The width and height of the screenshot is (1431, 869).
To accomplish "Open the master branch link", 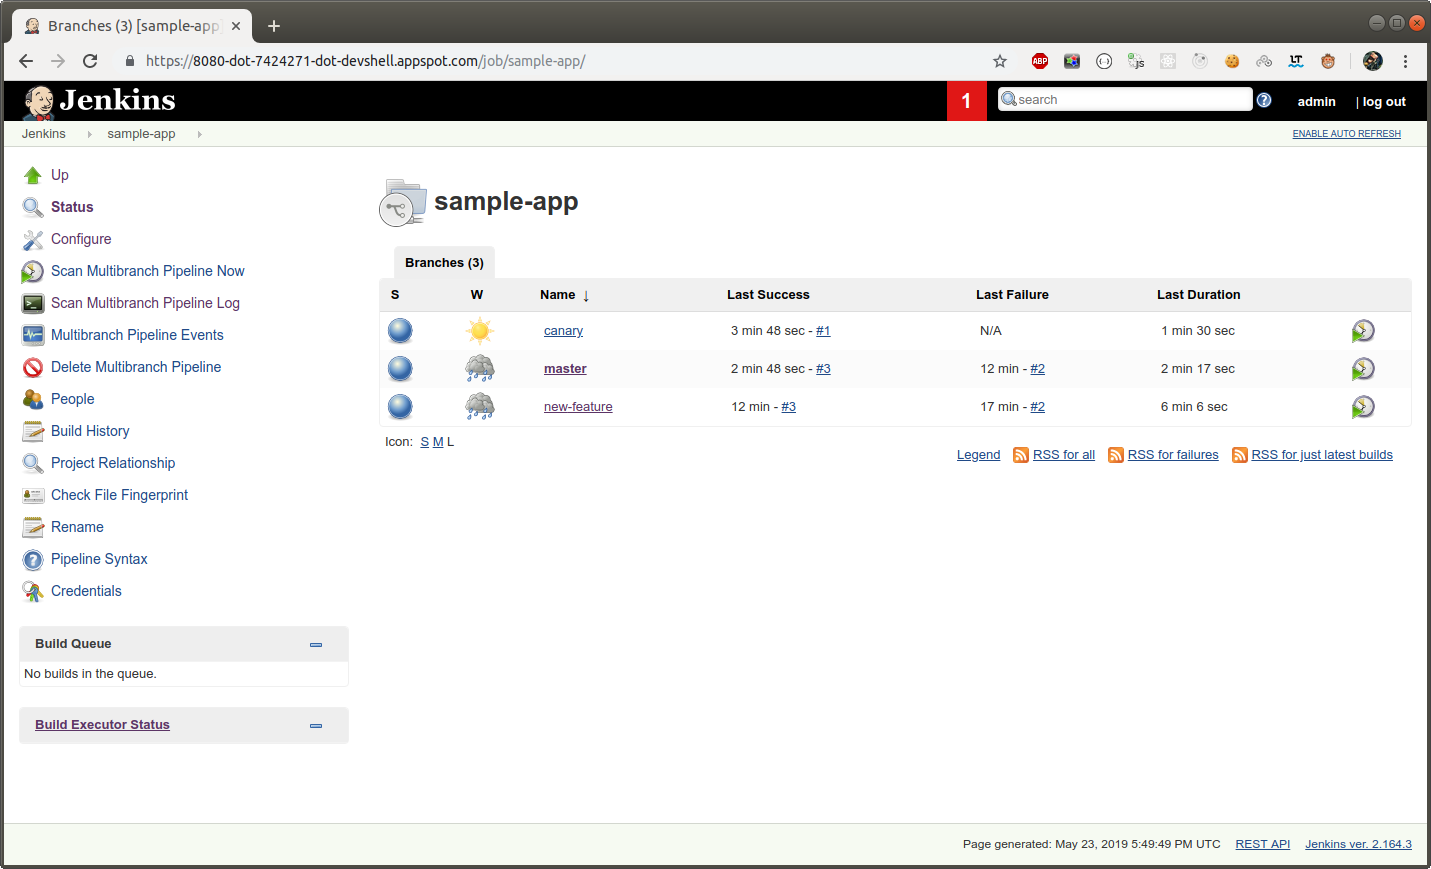I will pos(565,369).
